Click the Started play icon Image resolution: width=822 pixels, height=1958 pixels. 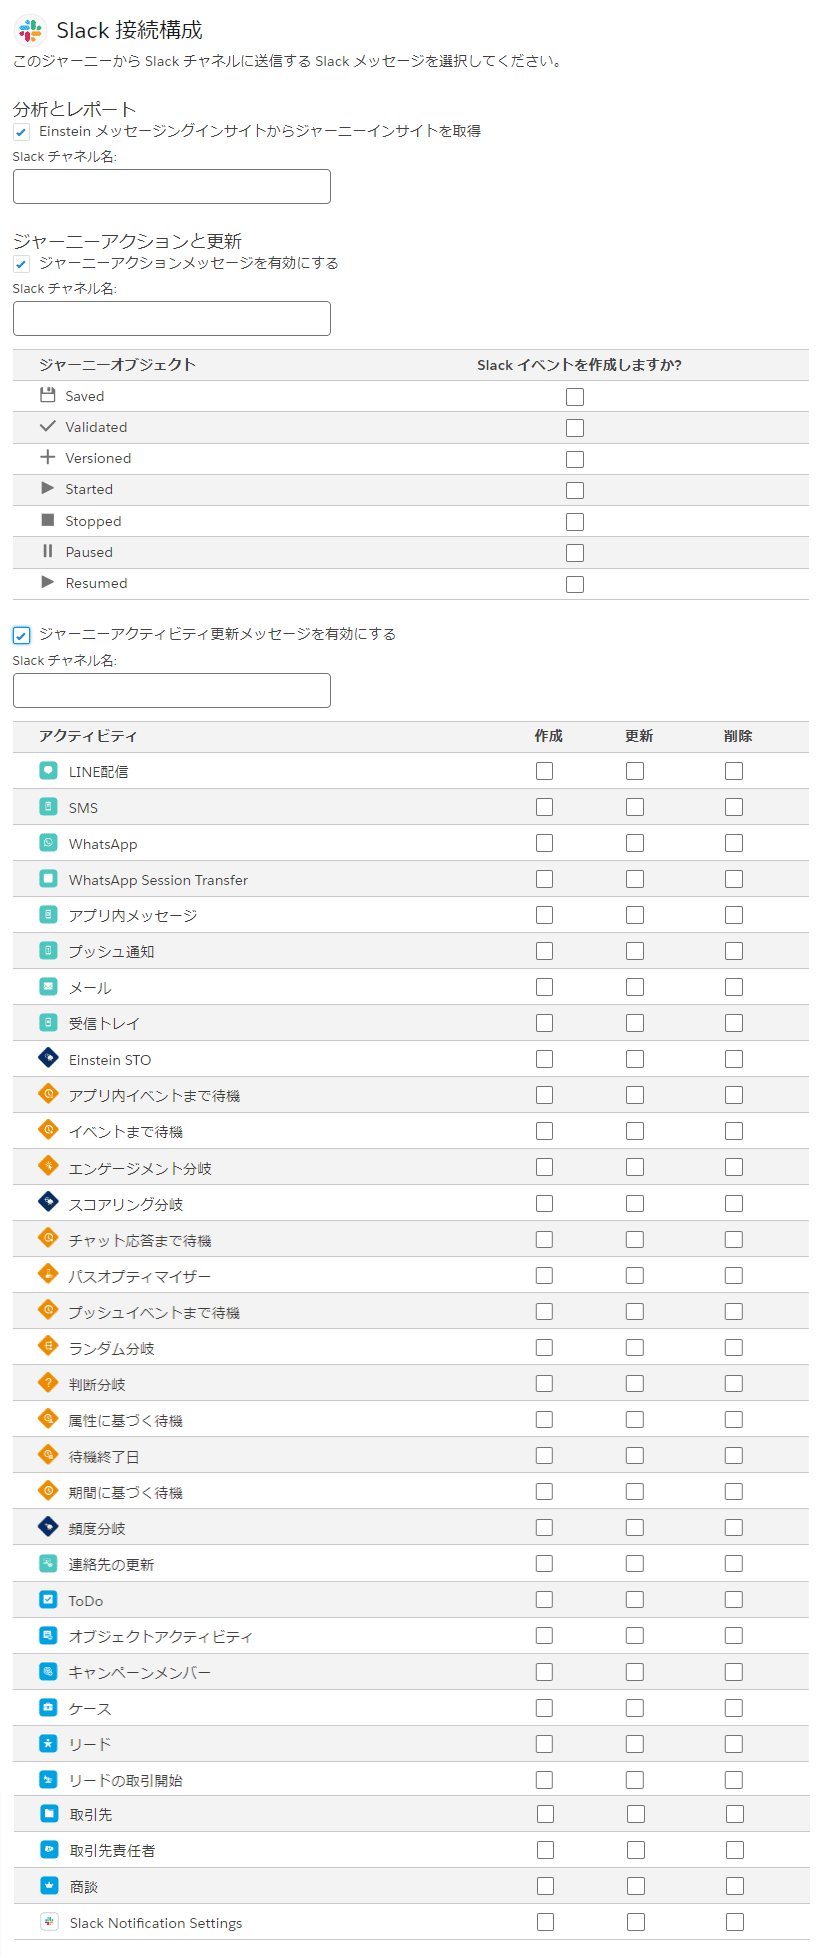click(x=47, y=488)
